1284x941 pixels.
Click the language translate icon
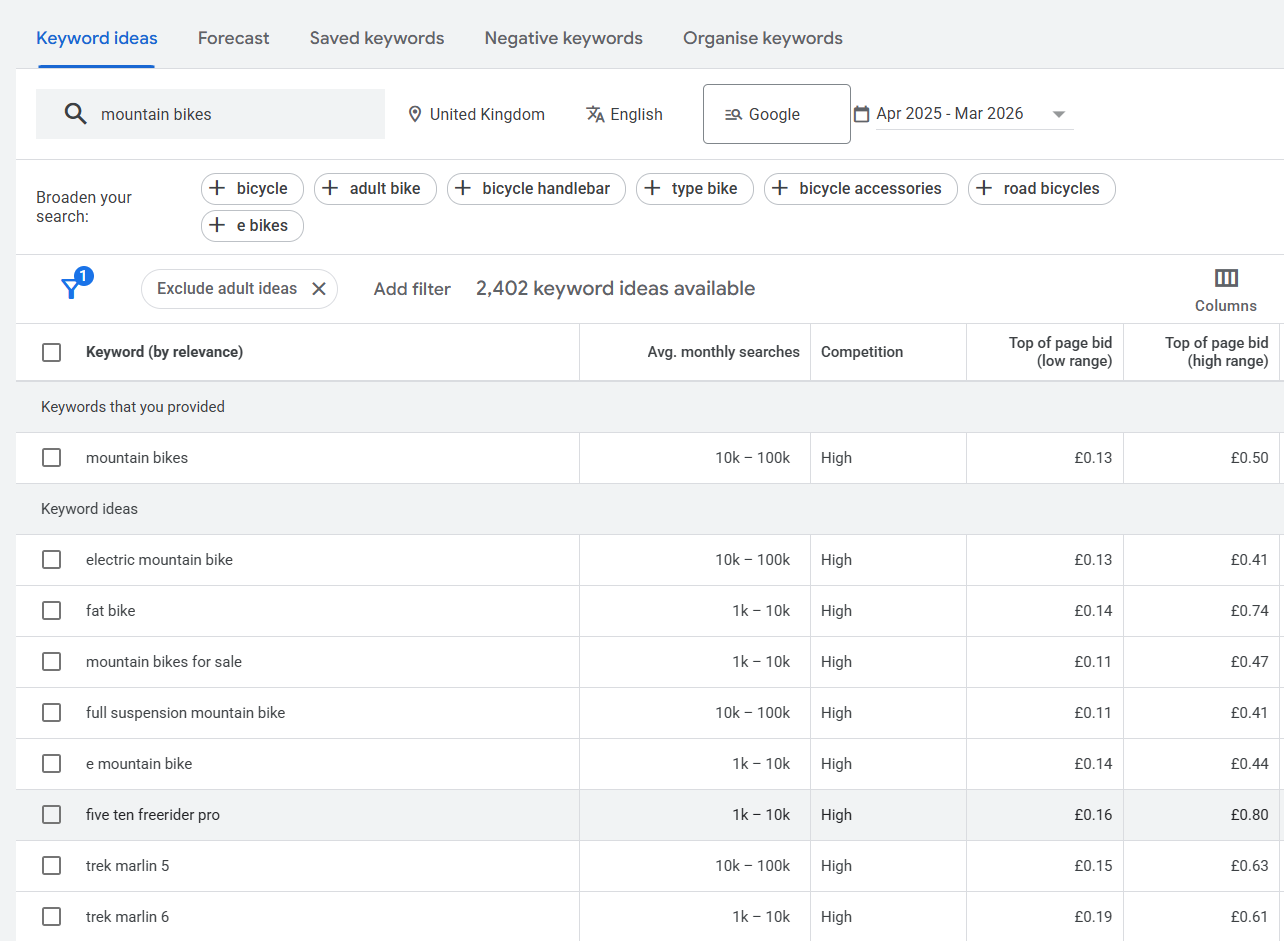595,114
